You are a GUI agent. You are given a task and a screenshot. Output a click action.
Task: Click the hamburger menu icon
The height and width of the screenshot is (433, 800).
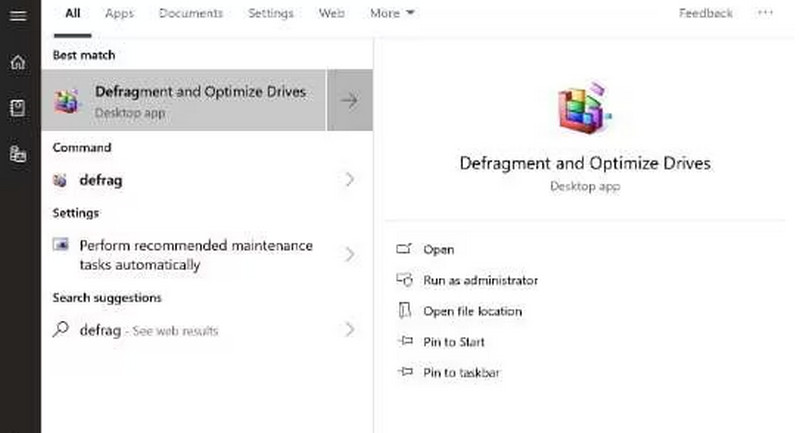(17, 15)
